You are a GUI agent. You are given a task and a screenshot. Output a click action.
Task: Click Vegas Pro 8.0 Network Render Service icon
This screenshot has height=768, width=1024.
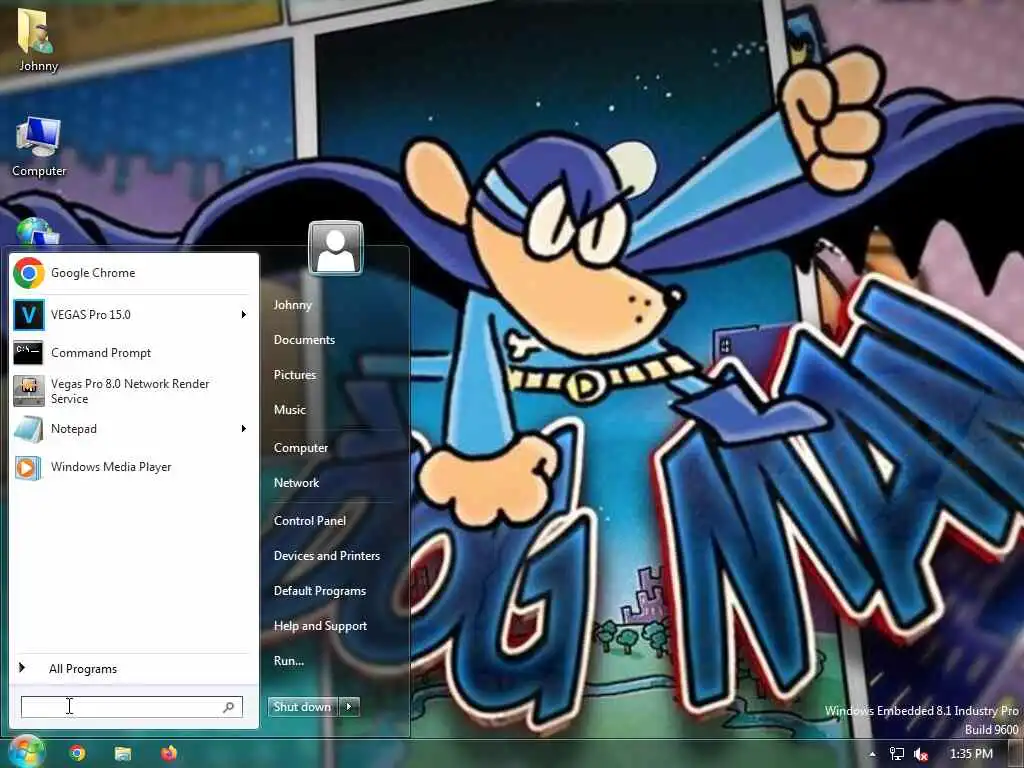tap(29, 391)
